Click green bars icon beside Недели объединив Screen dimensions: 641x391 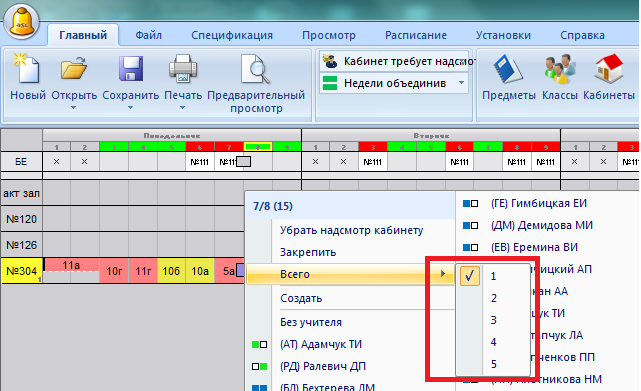(330, 83)
